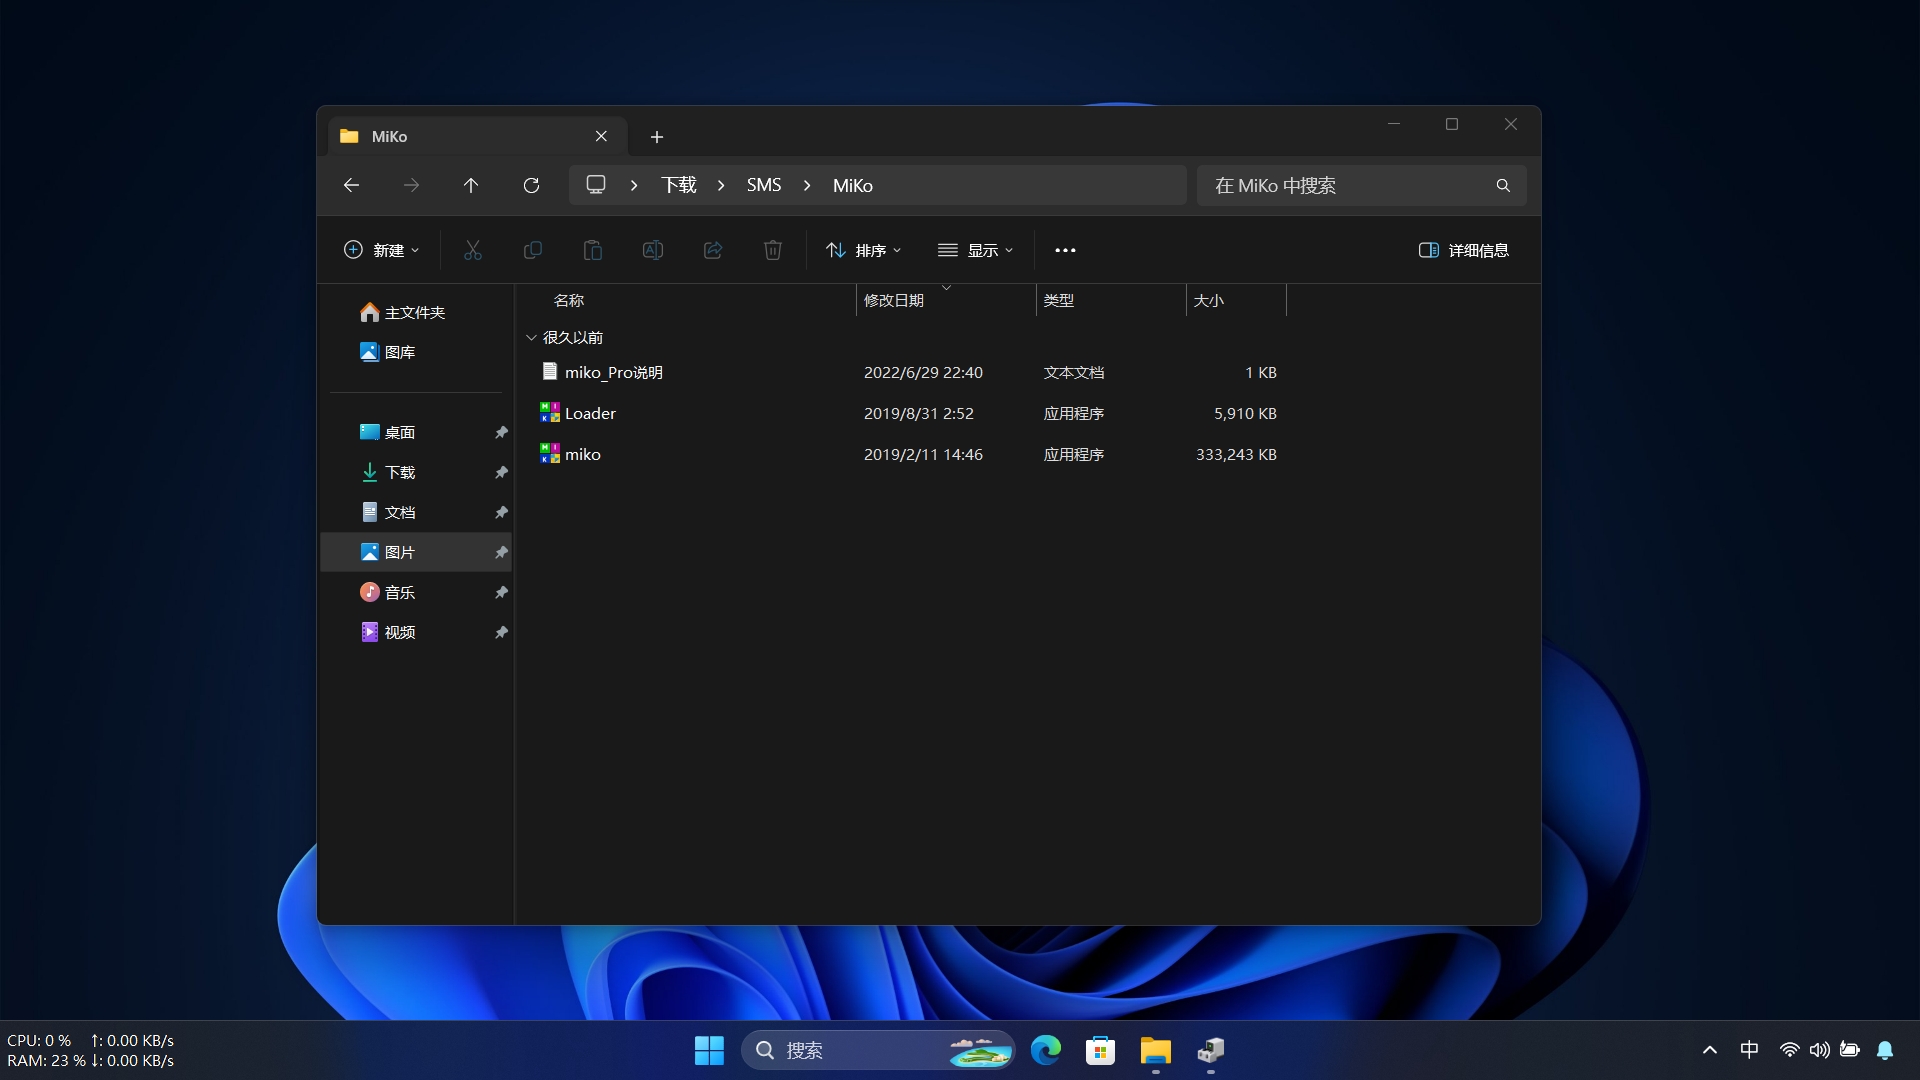1920x1080 pixels.
Task: Open the Microsoft Store taskbar icon
Action: [1100, 1051]
